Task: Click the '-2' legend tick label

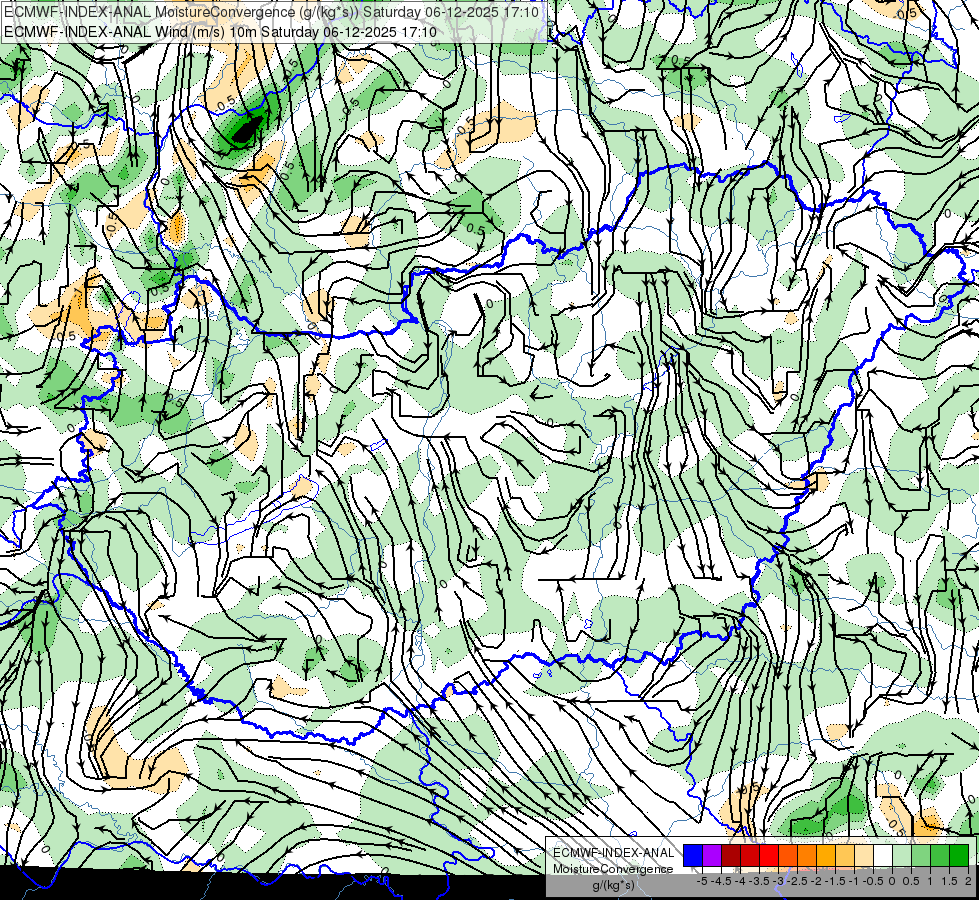Action: pyautogui.click(x=817, y=881)
